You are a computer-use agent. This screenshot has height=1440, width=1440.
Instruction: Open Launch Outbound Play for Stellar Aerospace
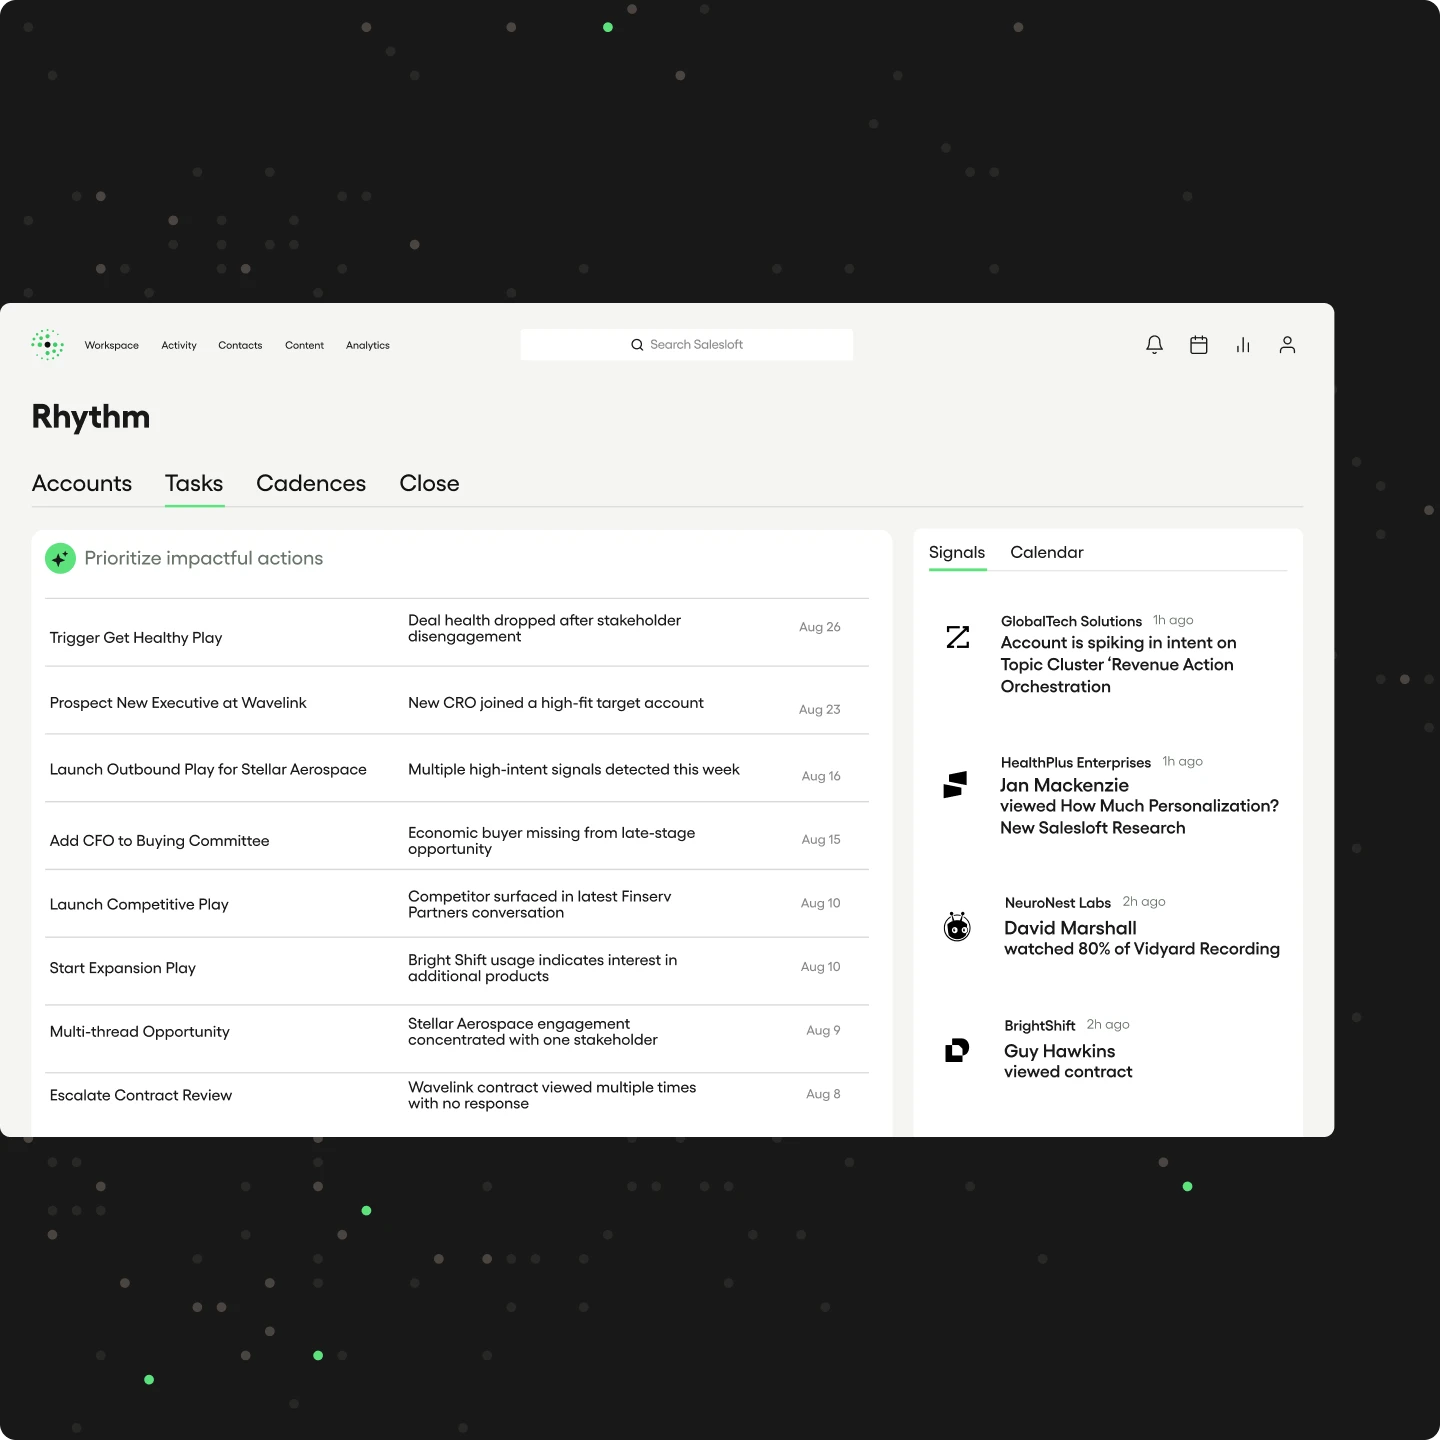pos(208,769)
